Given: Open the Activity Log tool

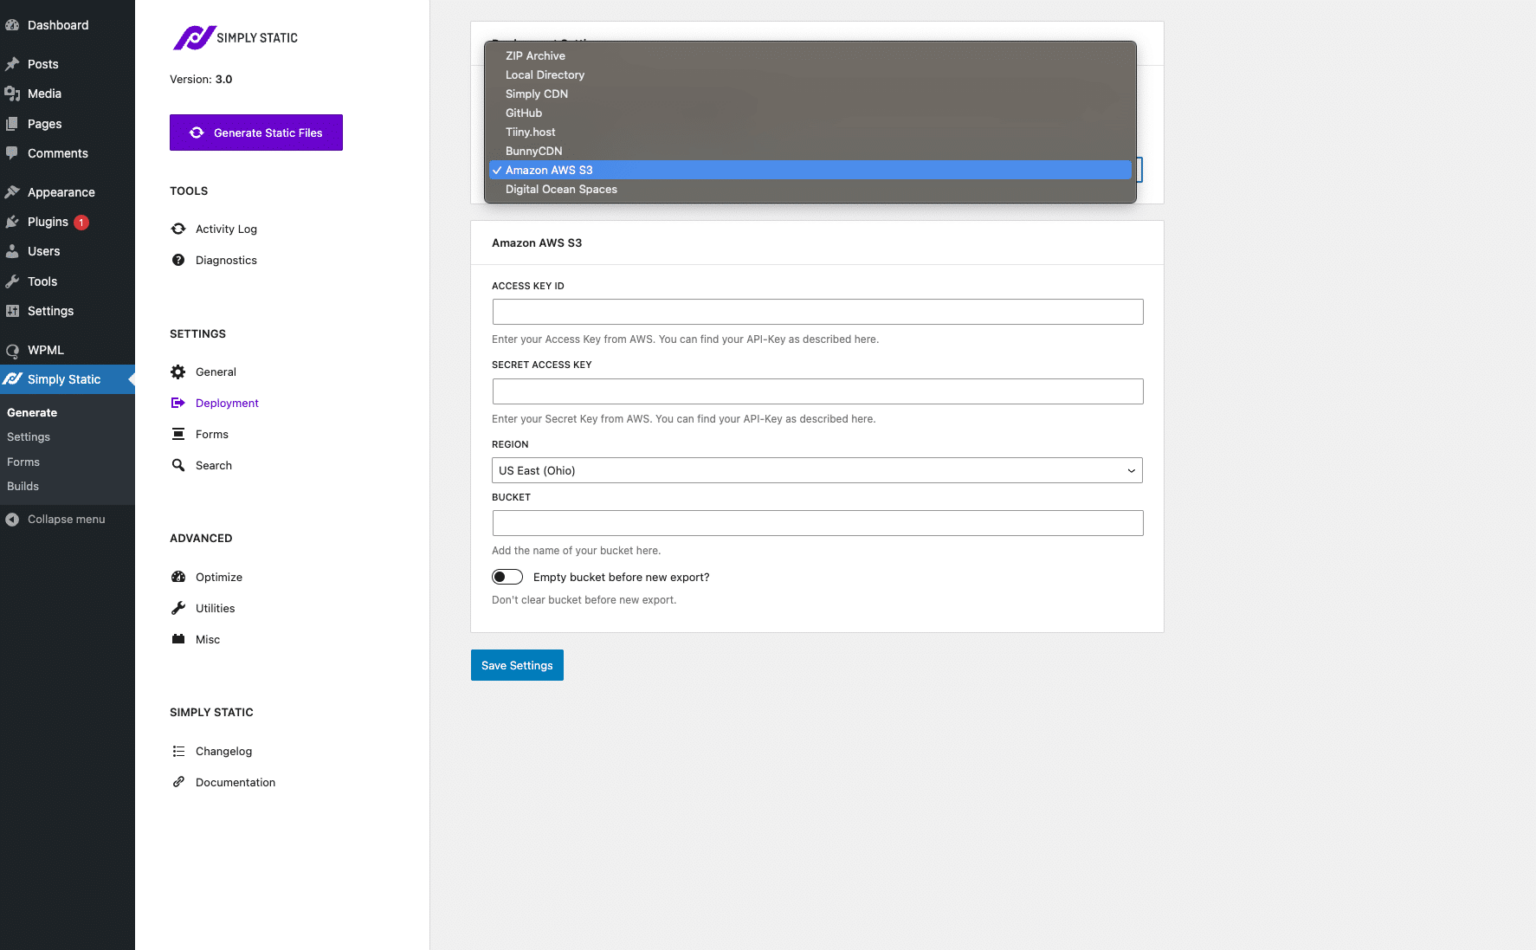Looking at the screenshot, I should (x=227, y=228).
